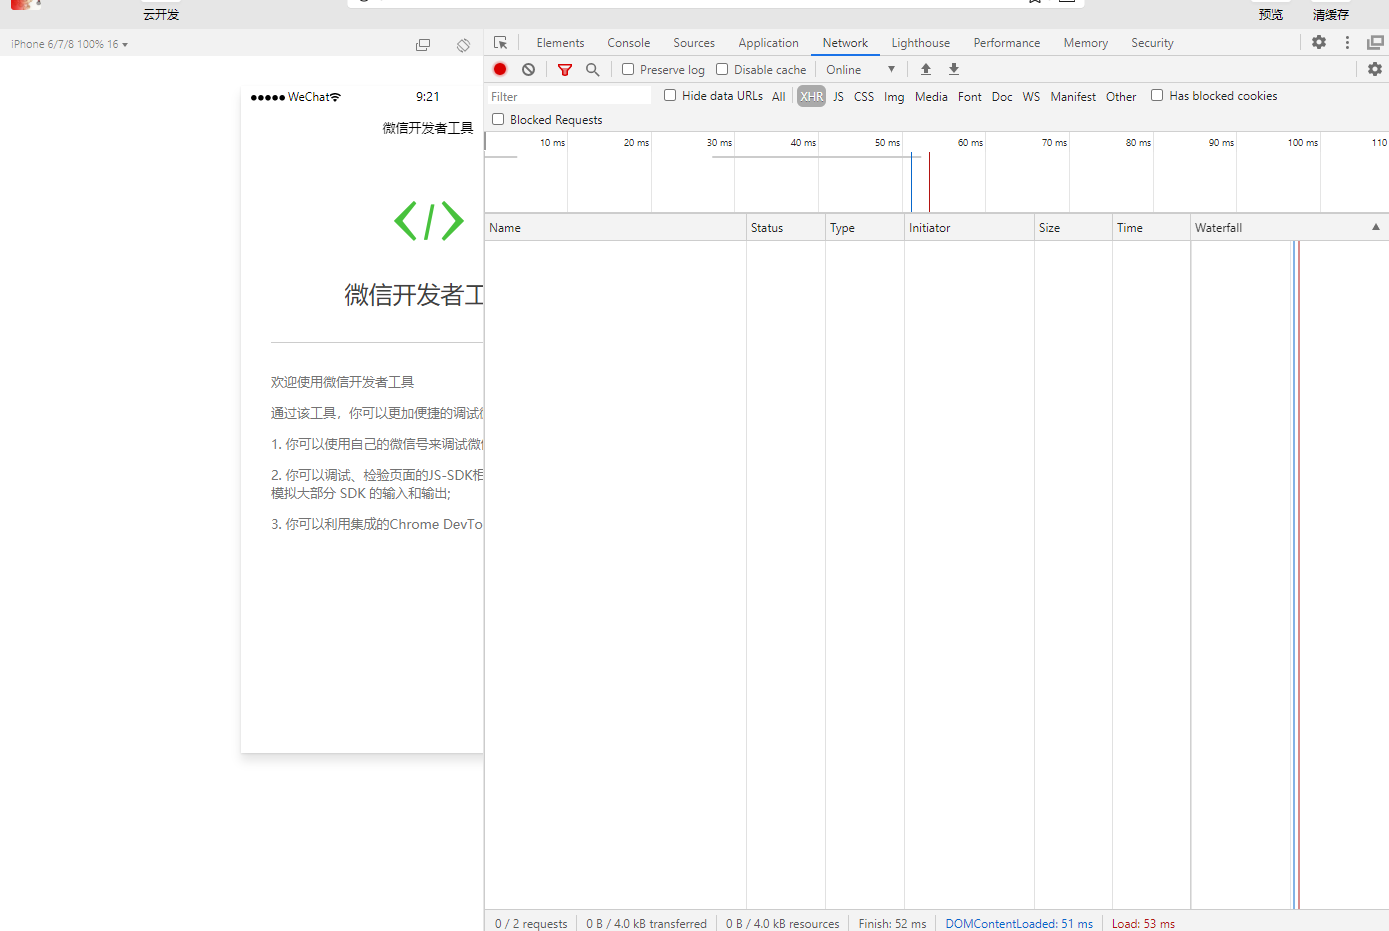
Task: Toggle the Manifest filter
Action: click(1073, 96)
